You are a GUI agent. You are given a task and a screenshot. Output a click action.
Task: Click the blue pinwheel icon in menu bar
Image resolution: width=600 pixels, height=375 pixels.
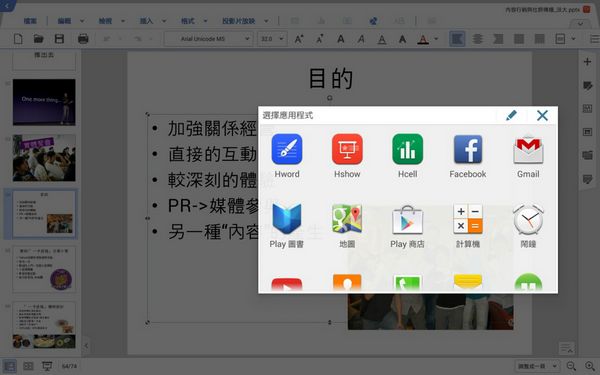pos(373,21)
